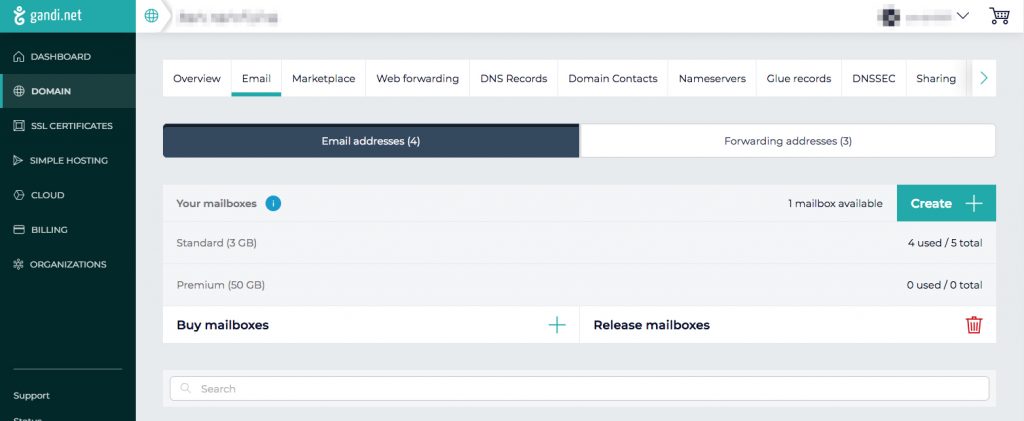
Task: Click the shopping cart icon
Action: [998, 16]
